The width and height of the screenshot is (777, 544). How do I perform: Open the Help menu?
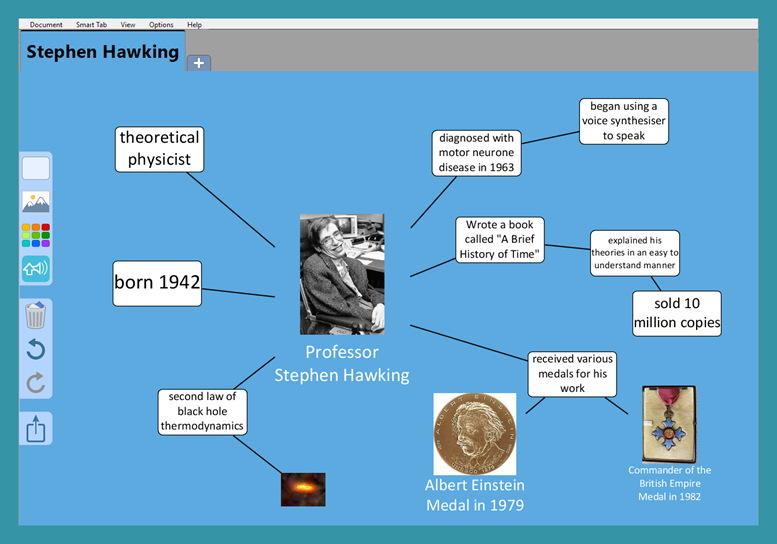[194, 24]
